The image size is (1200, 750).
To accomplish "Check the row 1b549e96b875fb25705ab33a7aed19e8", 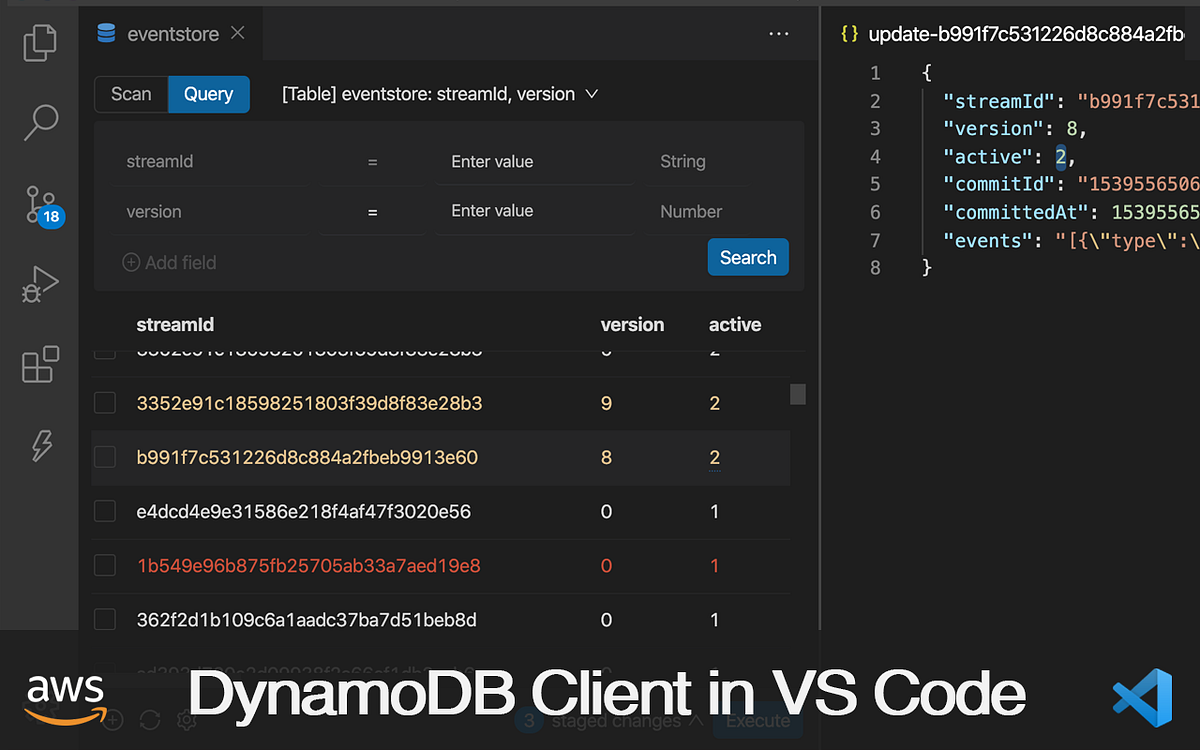I will 105,565.
